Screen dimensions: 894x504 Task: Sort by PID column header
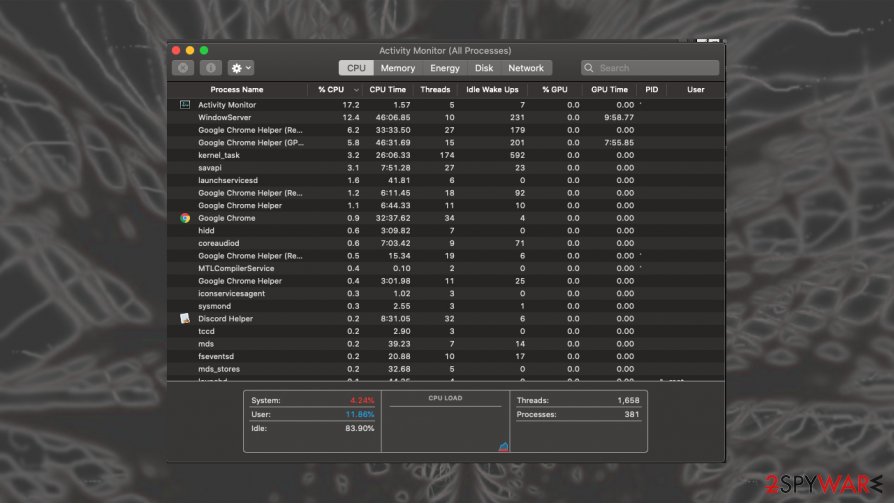(x=652, y=90)
